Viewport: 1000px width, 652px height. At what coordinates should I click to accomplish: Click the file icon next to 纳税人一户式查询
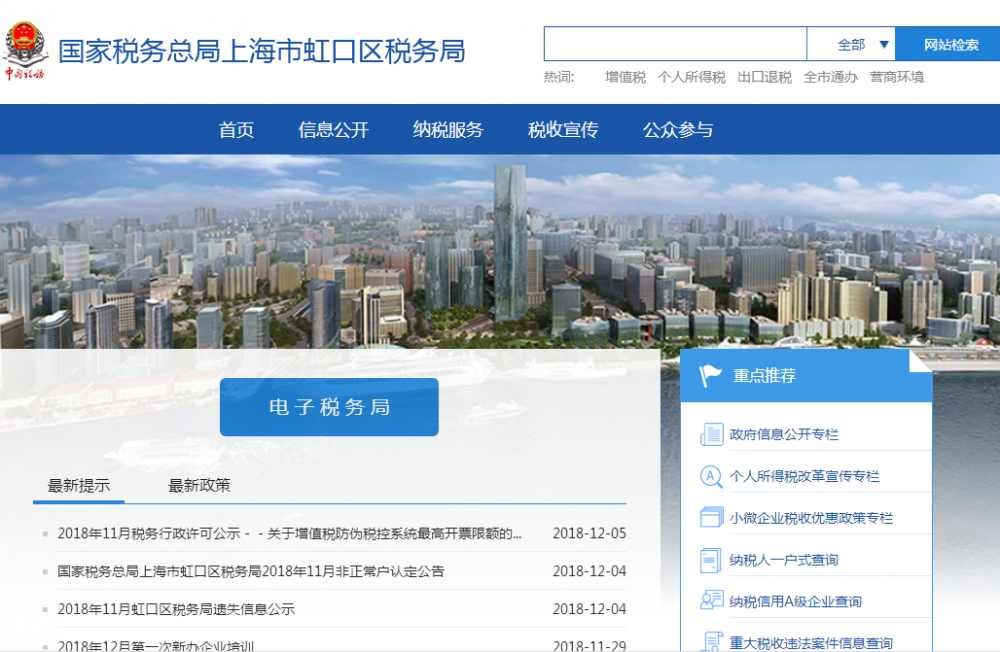[712, 560]
